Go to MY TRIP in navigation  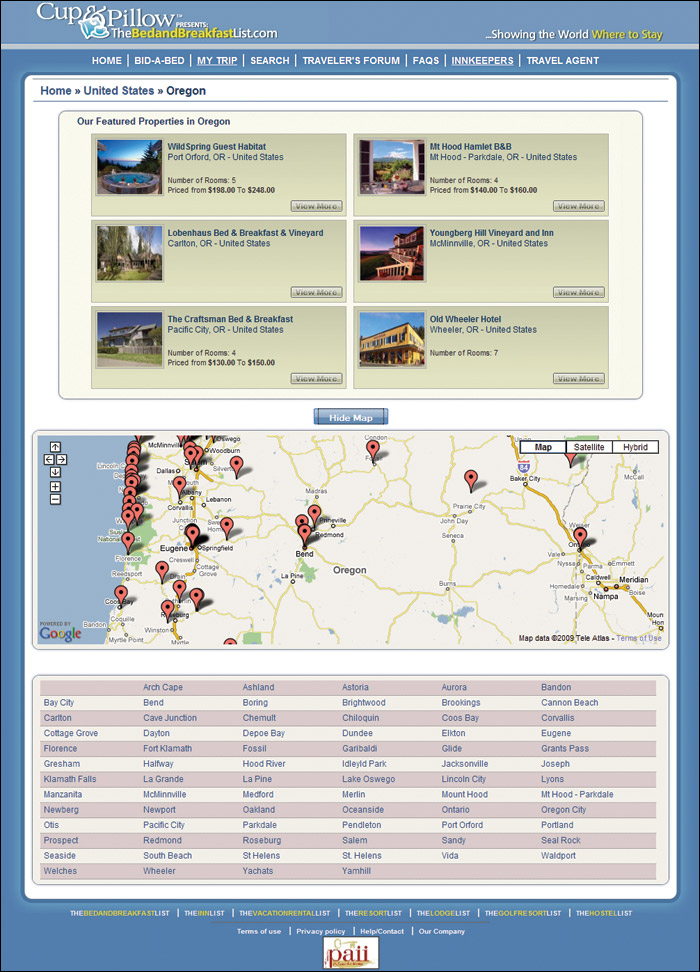217,61
